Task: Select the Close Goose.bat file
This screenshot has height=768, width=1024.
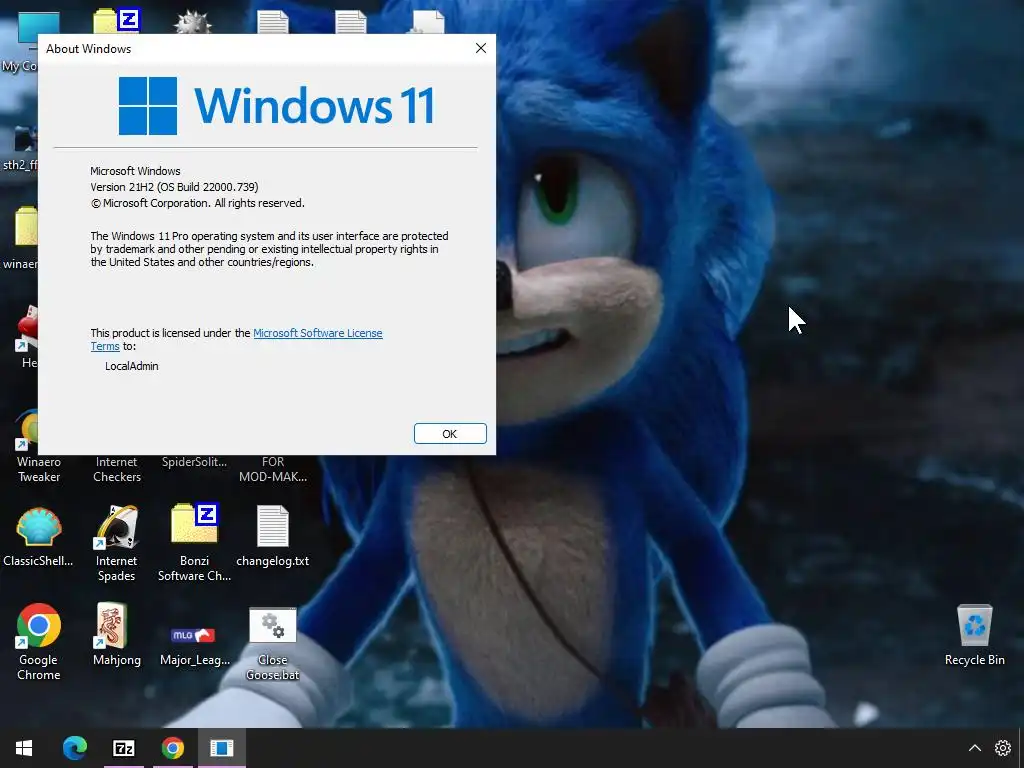Action: 272,644
